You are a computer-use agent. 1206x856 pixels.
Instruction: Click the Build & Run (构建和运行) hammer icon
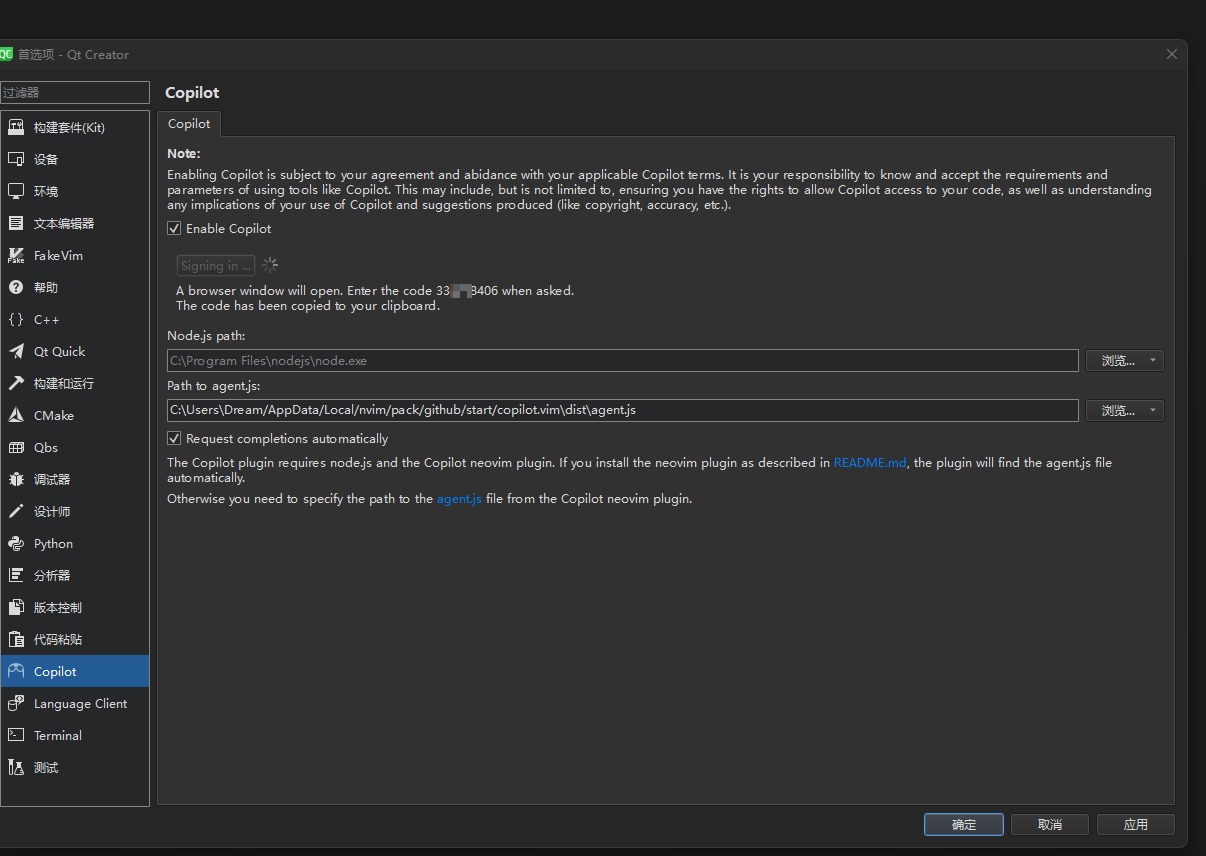pos(16,383)
